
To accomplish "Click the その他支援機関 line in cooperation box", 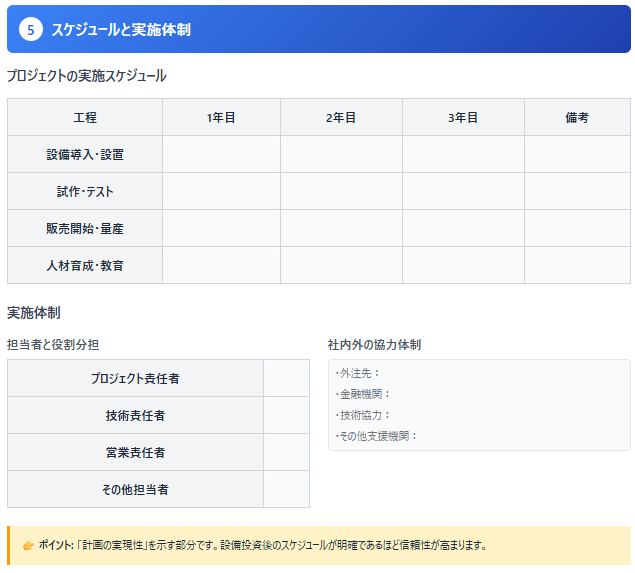I will [377, 436].
